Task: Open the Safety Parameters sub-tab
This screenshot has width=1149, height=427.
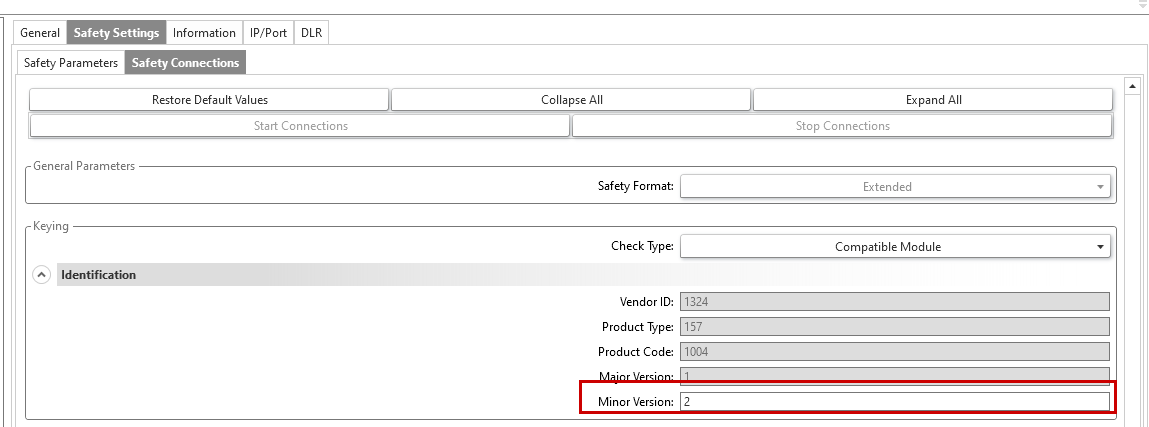Action: click(71, 63)
